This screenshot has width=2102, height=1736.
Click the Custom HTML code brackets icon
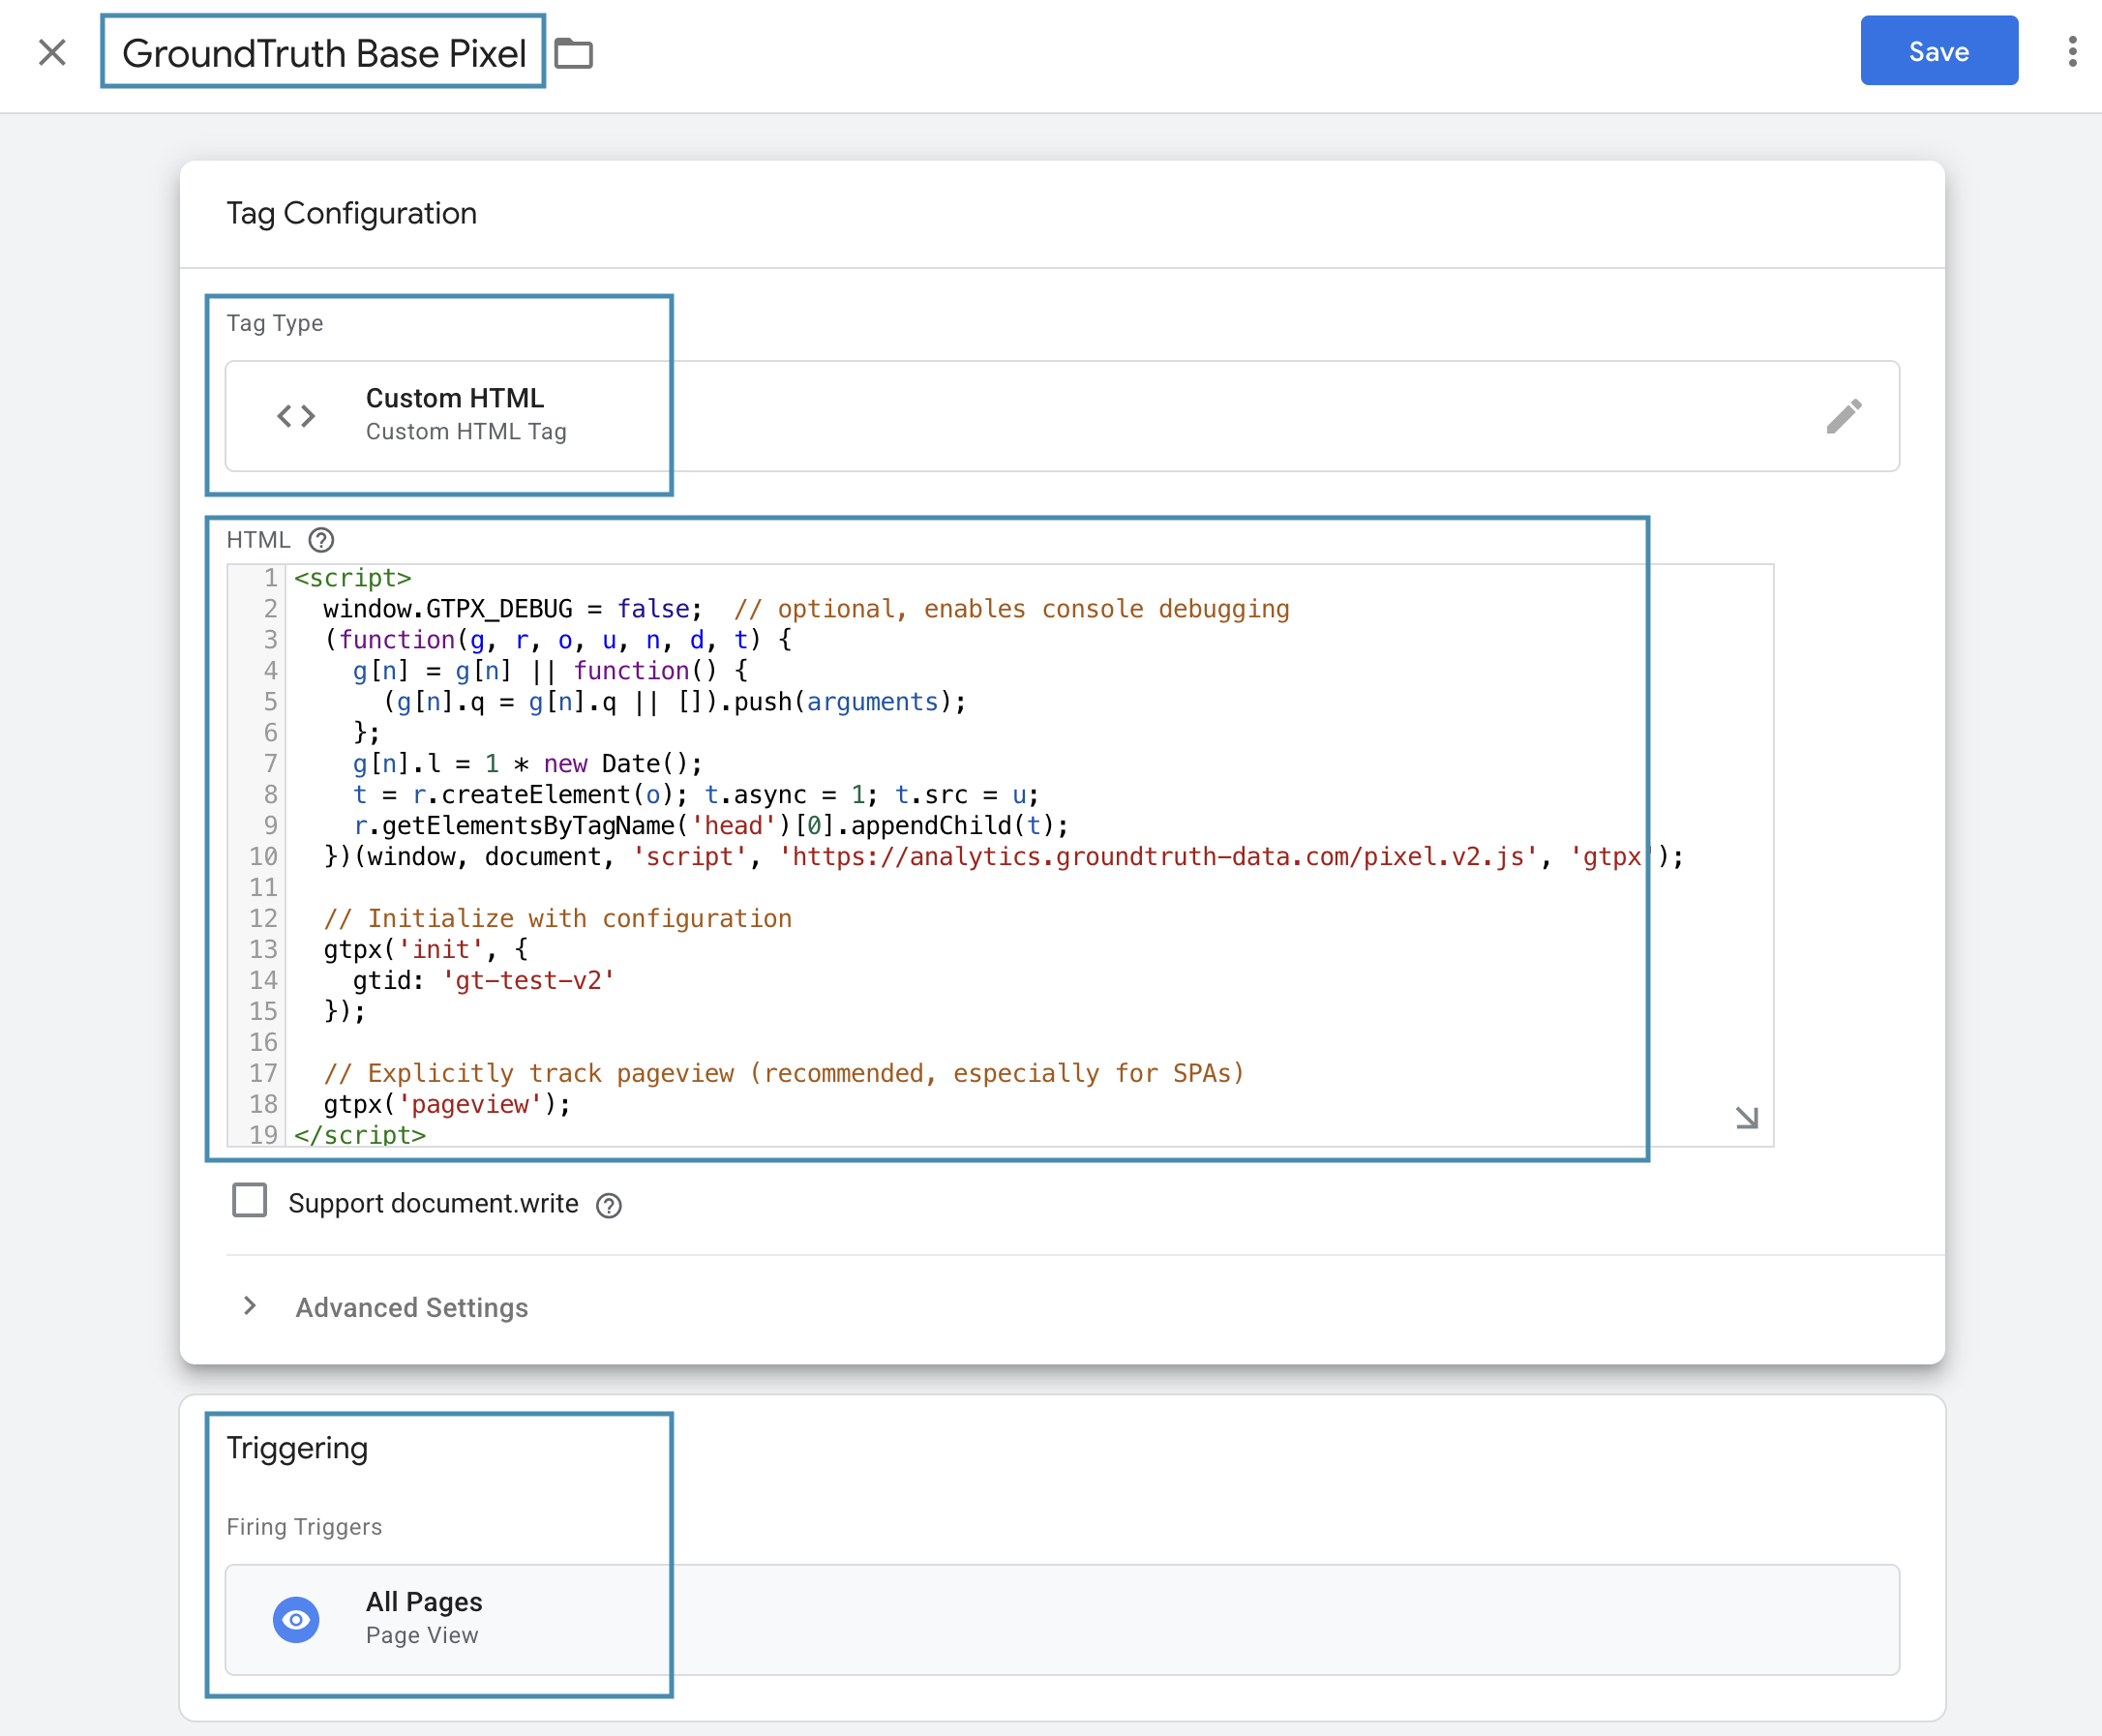pos(296,416)
